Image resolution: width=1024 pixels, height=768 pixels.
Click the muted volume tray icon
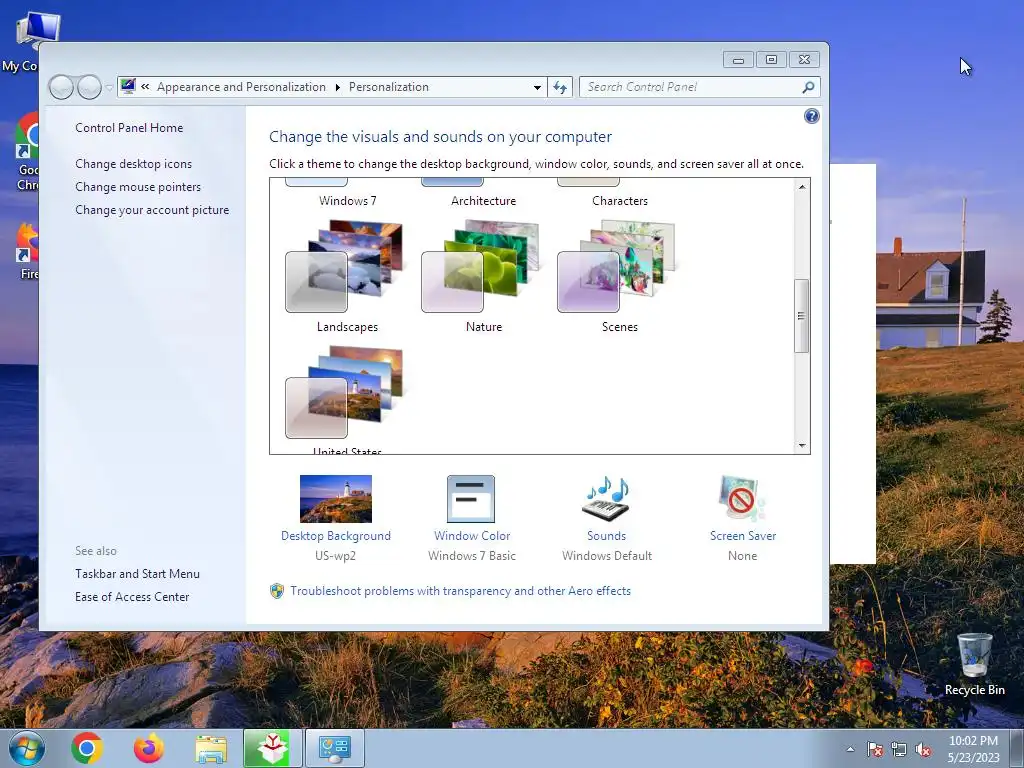click(923, 749)
